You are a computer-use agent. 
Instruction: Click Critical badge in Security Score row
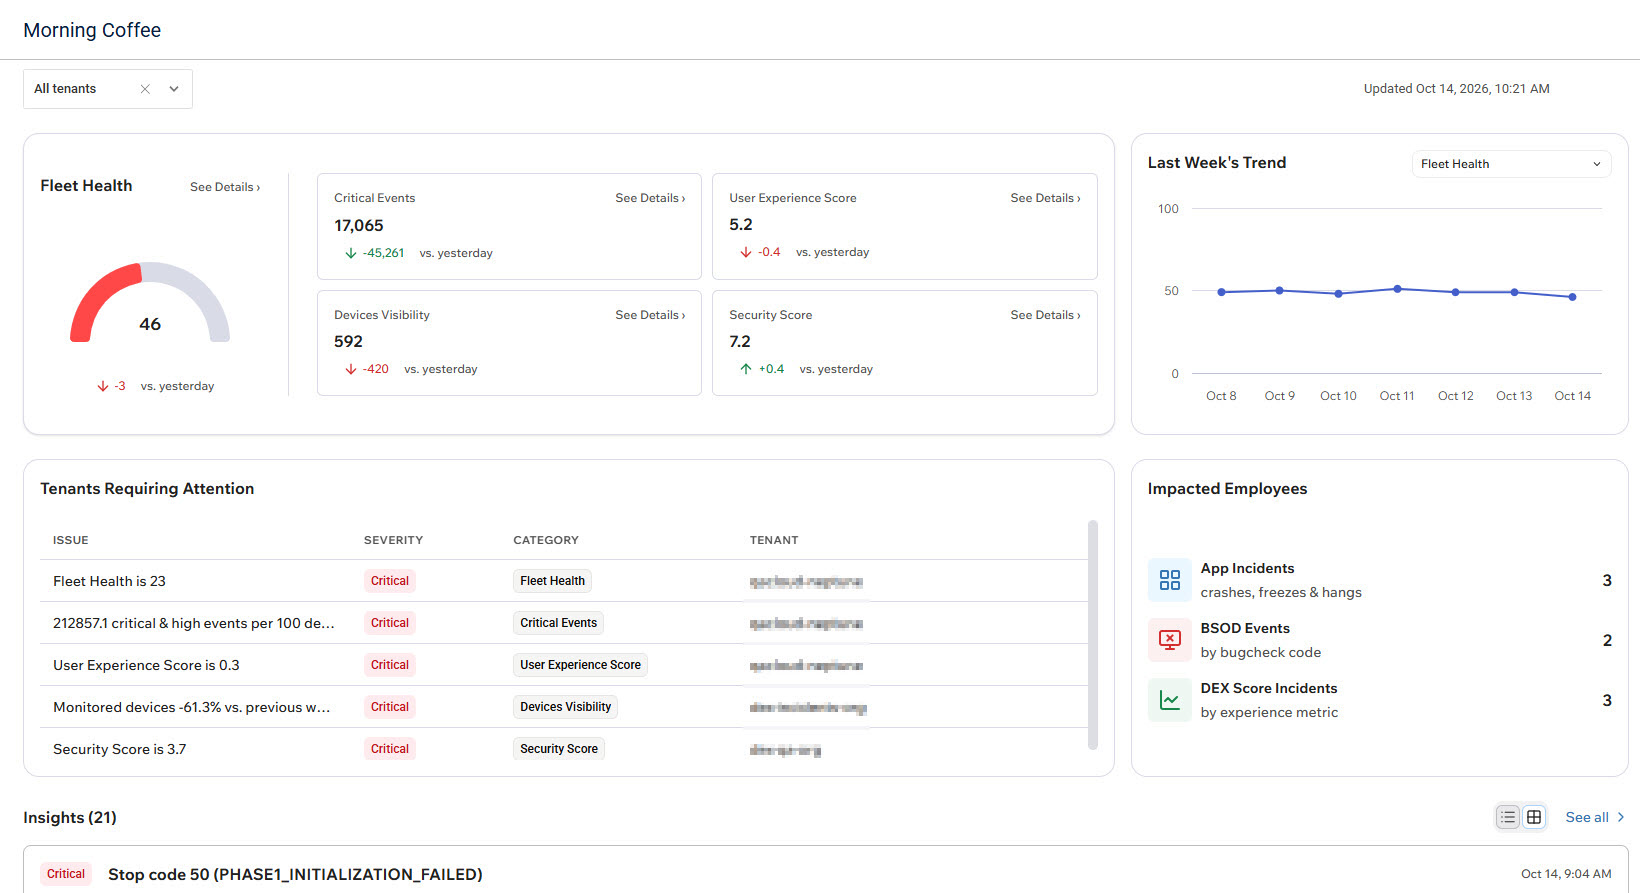click(390, 749)
